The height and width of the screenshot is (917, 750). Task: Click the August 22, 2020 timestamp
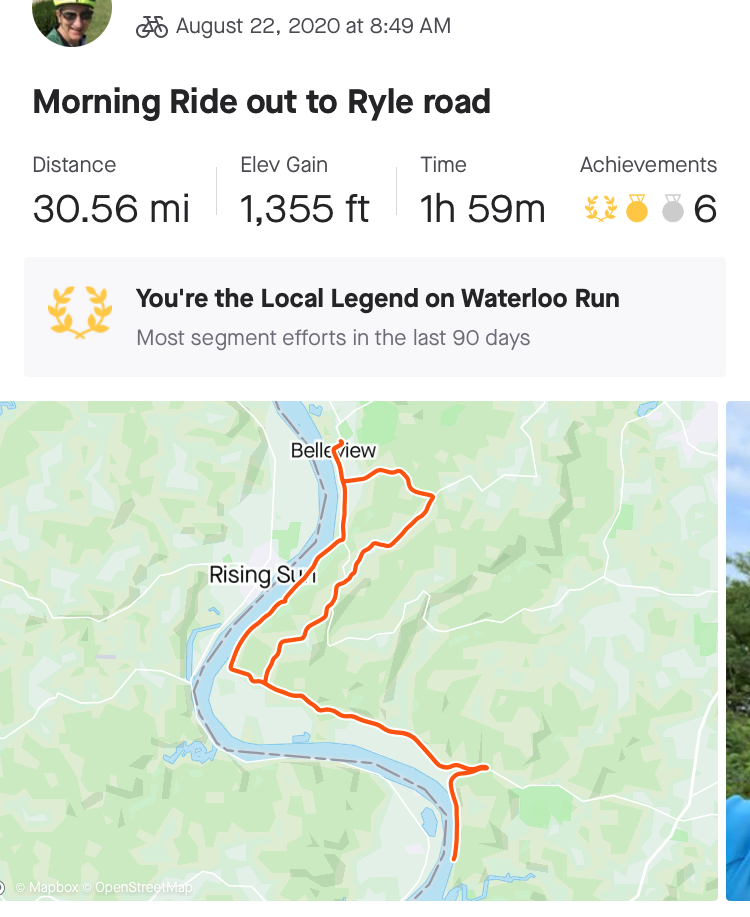tap(313, 27)
